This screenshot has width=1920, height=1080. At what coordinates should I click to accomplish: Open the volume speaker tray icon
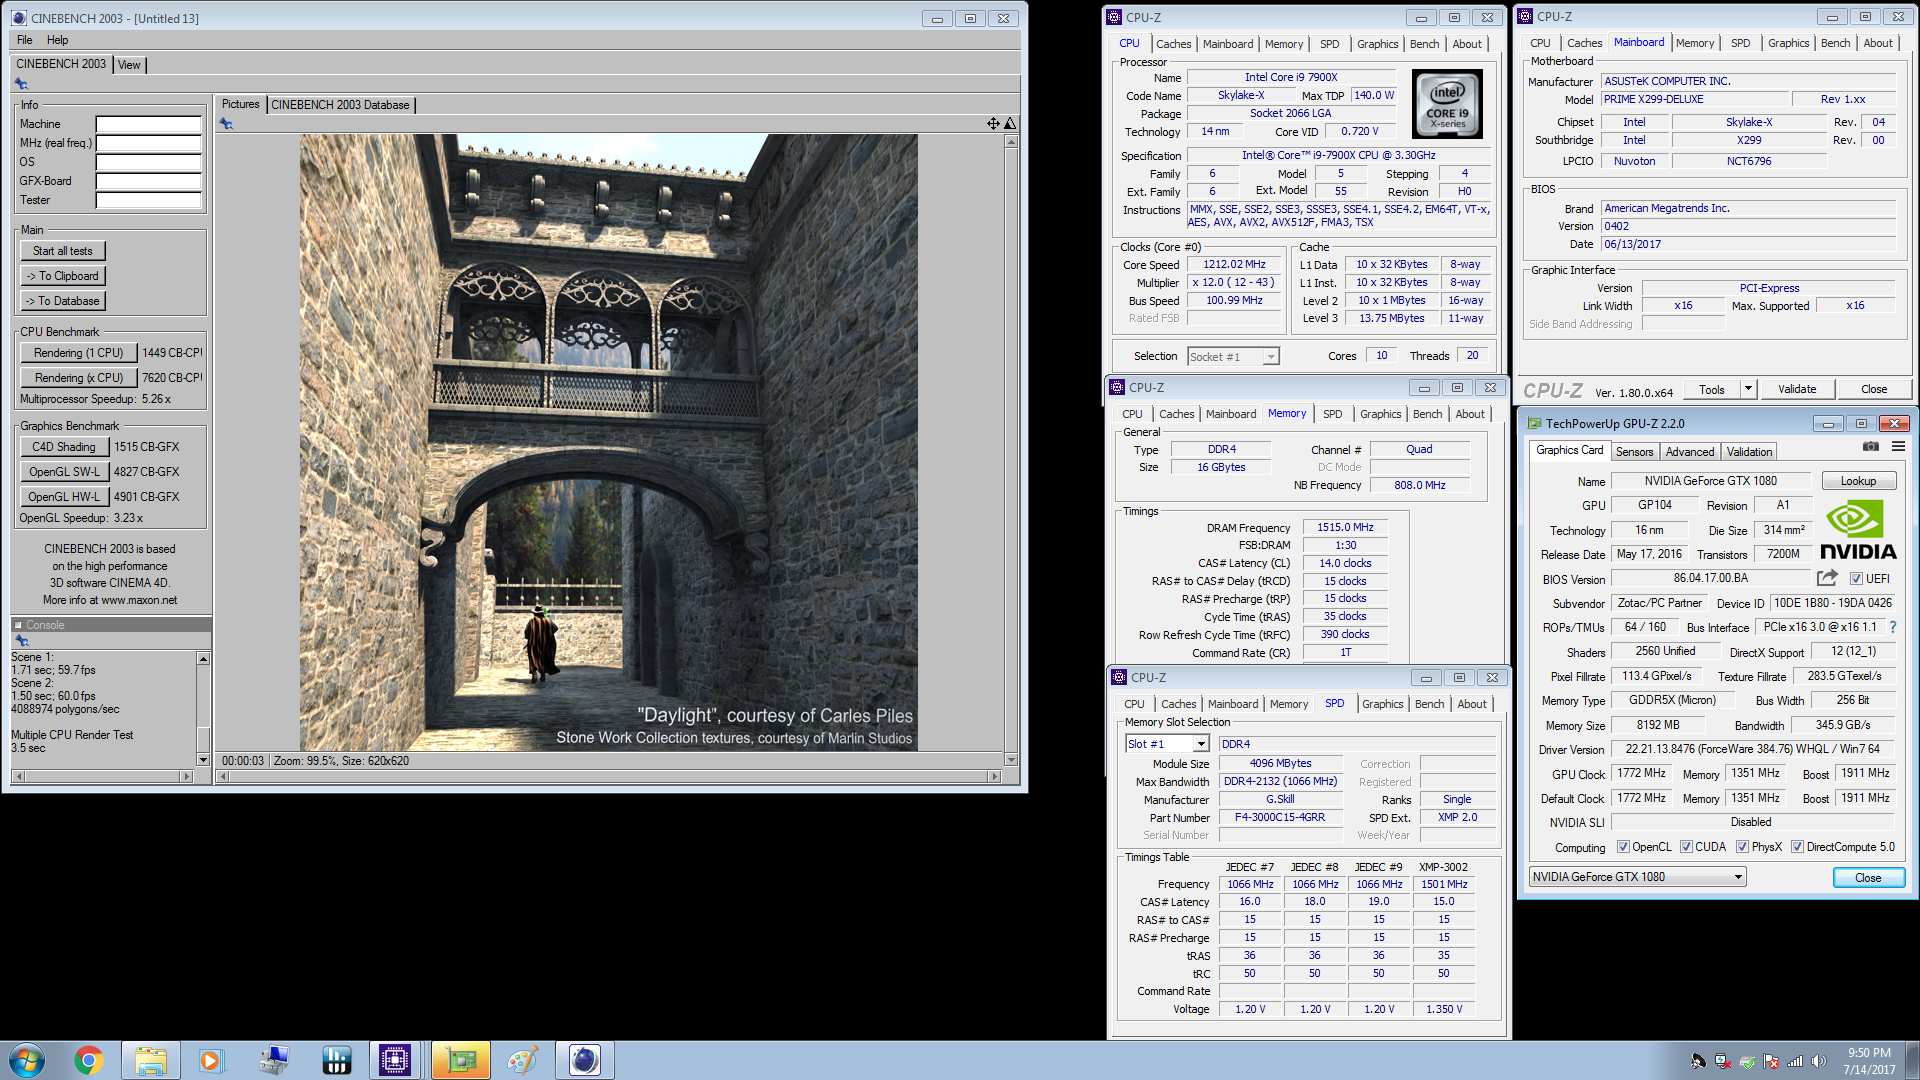1819,1061
